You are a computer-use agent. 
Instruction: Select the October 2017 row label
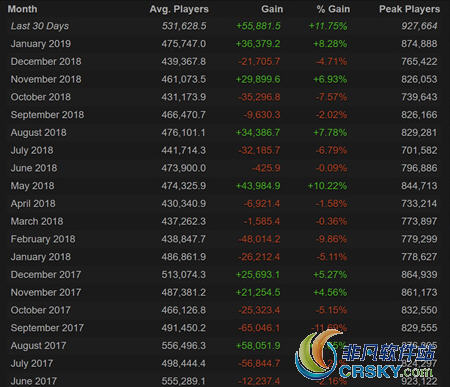click(x=41, y=310)
